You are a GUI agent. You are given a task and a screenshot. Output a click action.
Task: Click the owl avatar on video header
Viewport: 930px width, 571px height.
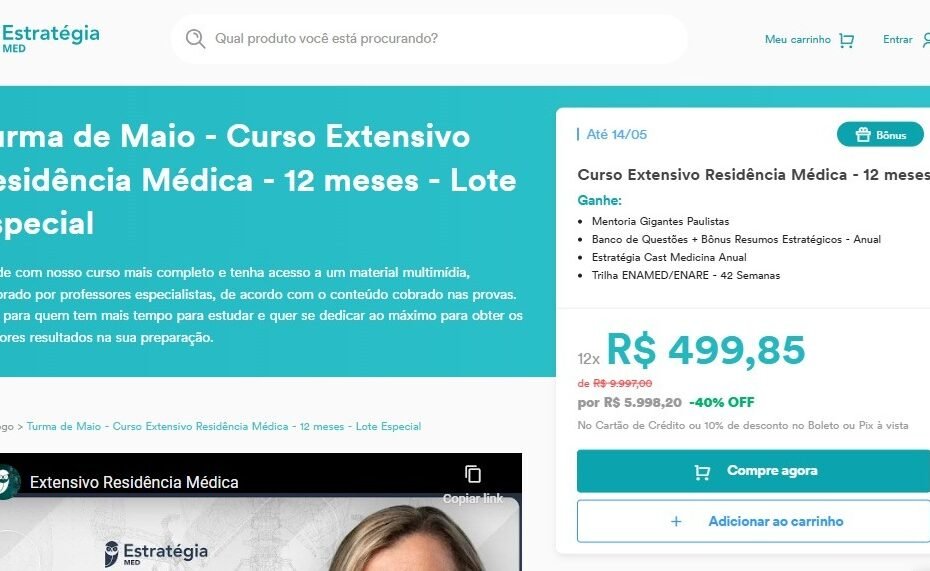[7, 481]
